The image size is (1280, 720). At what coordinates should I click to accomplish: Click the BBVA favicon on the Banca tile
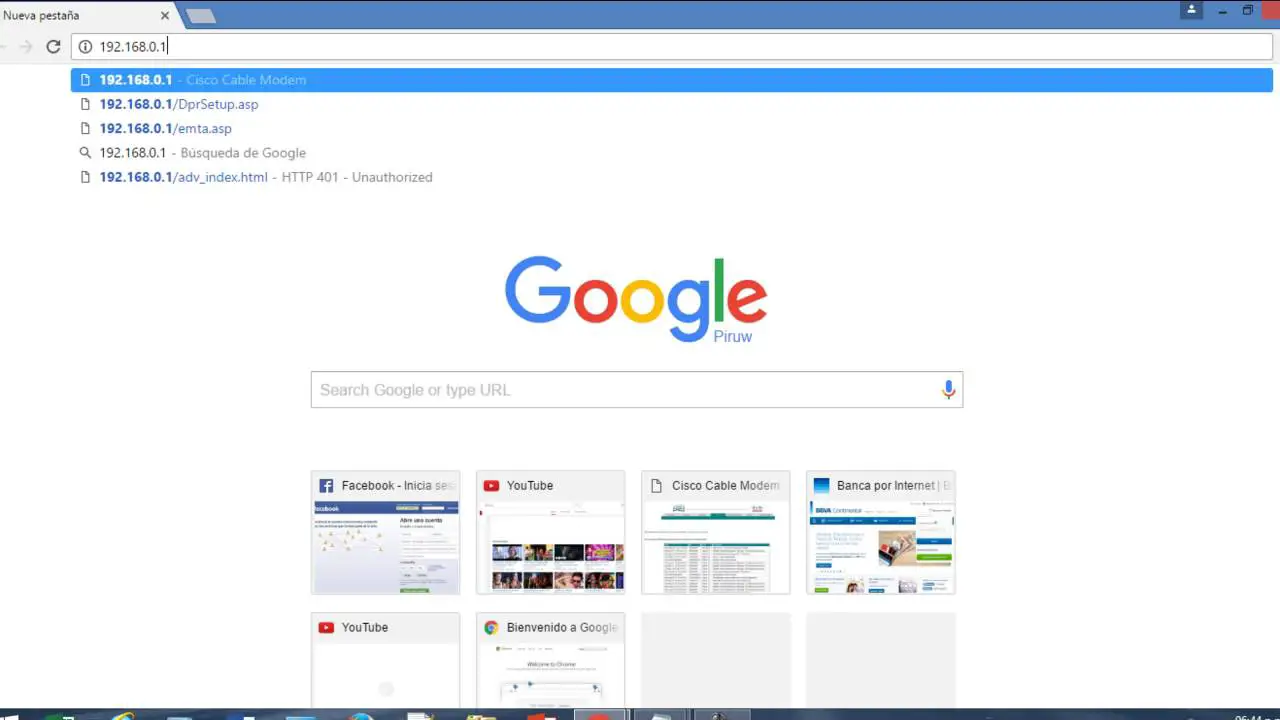coord(821,486)
